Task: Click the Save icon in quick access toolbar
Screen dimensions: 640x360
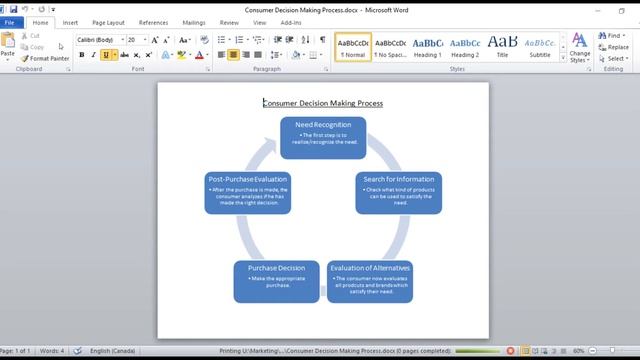Action: 13,9
